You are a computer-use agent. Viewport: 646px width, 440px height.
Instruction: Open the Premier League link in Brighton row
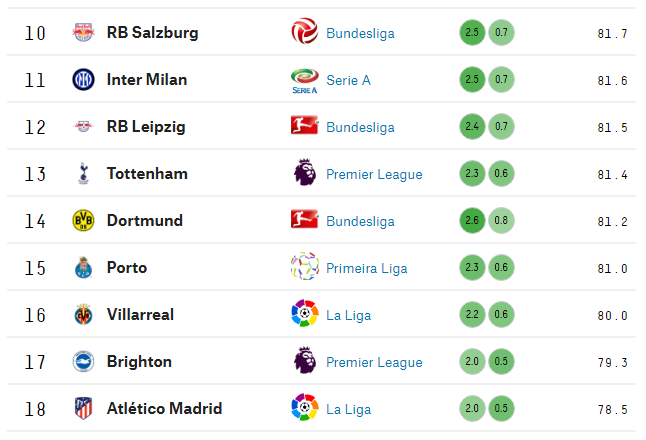click(374, 362)
